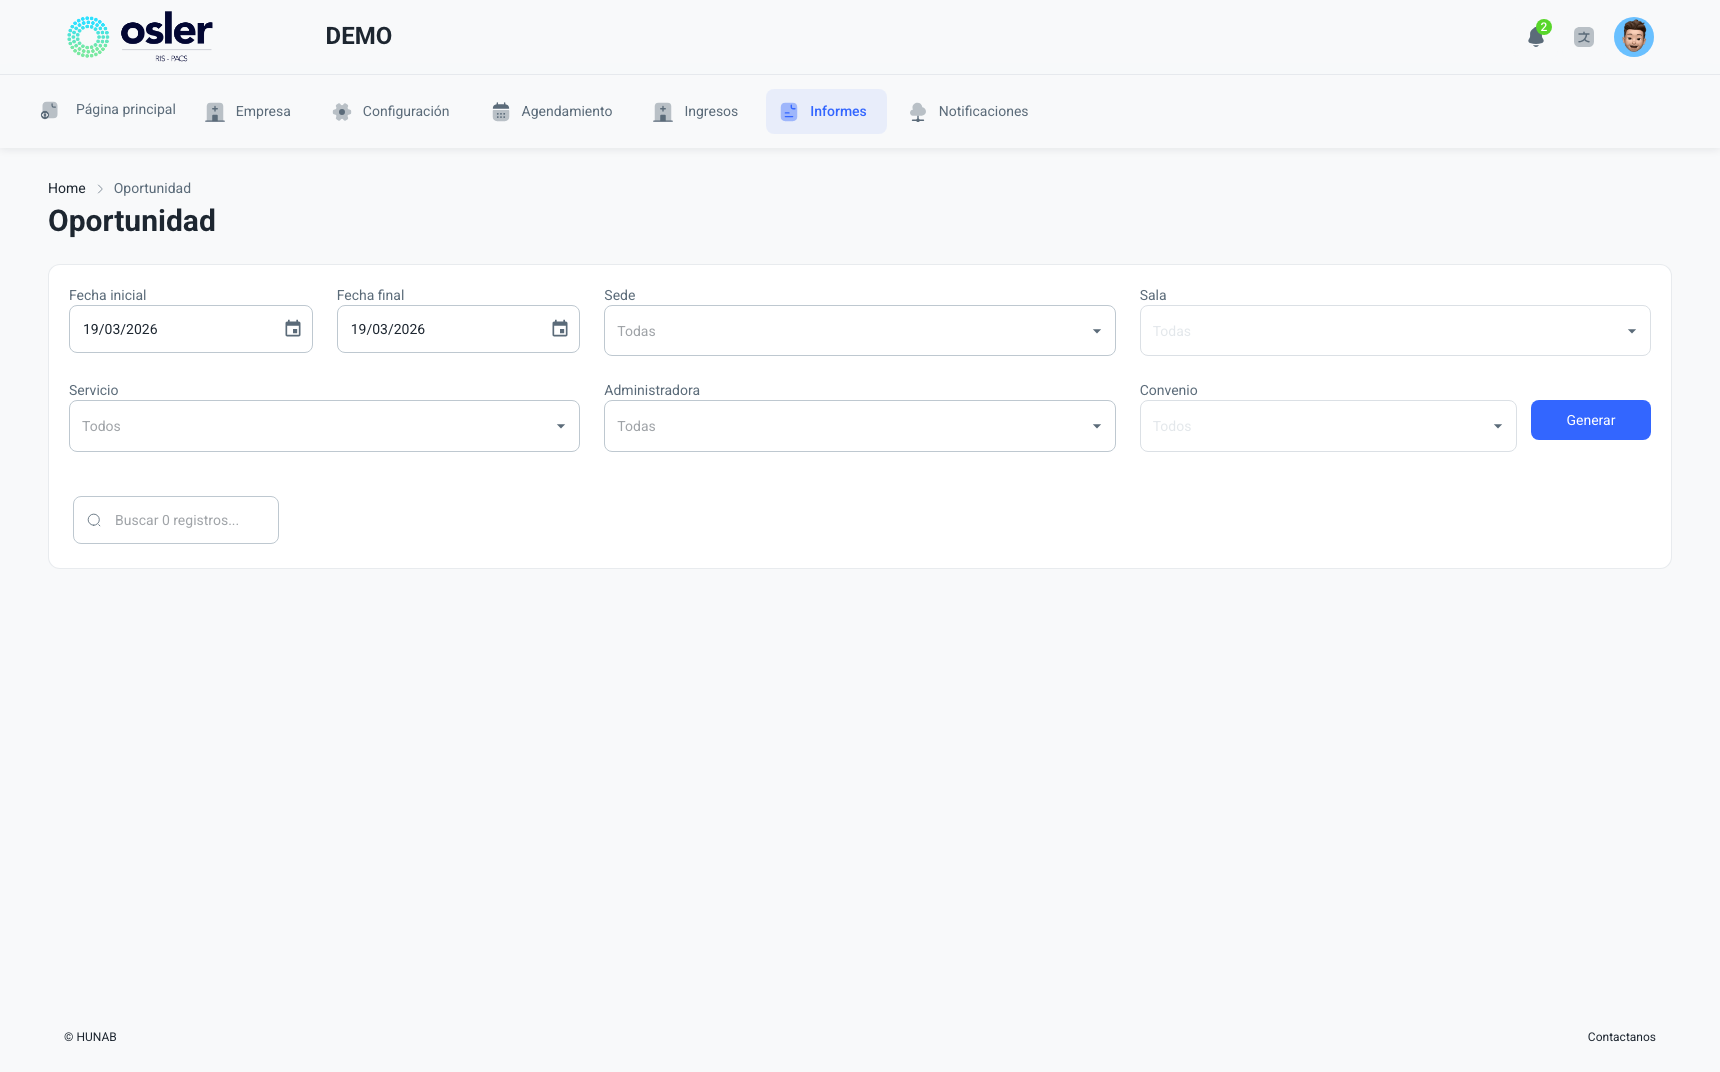Open the Empresa menu

[x=248, y=112]
